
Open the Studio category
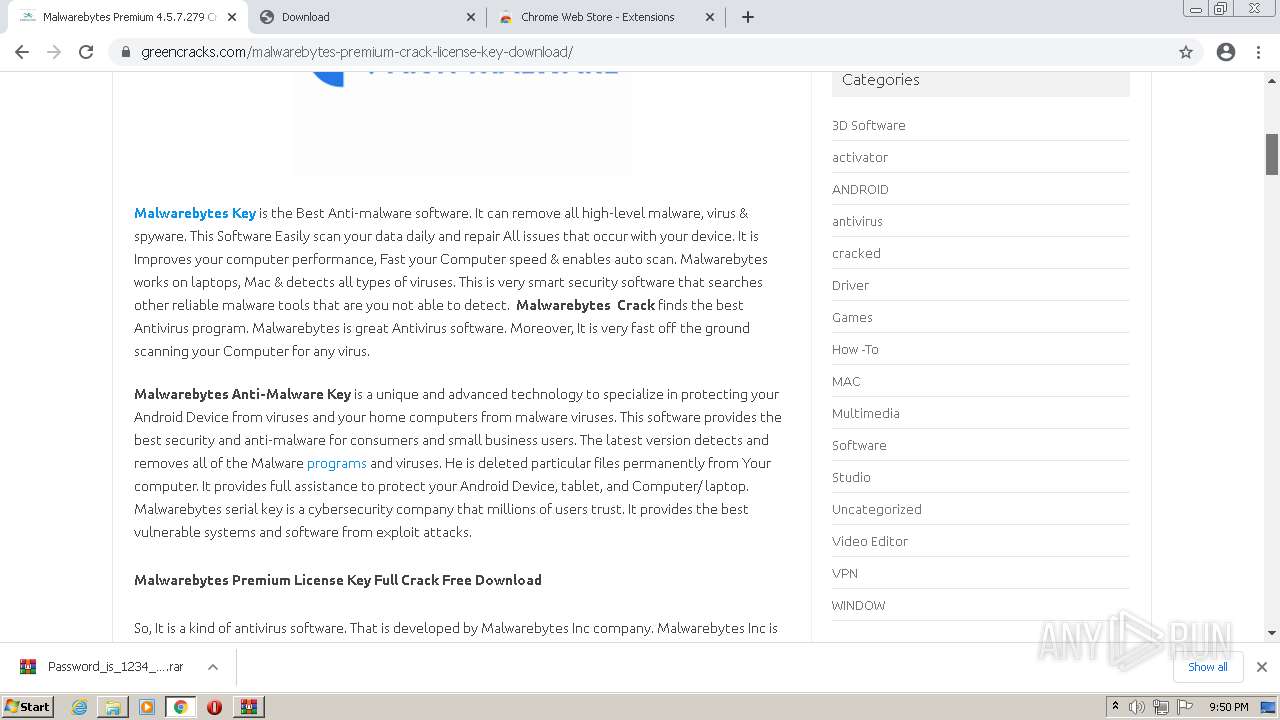[851, 477]
